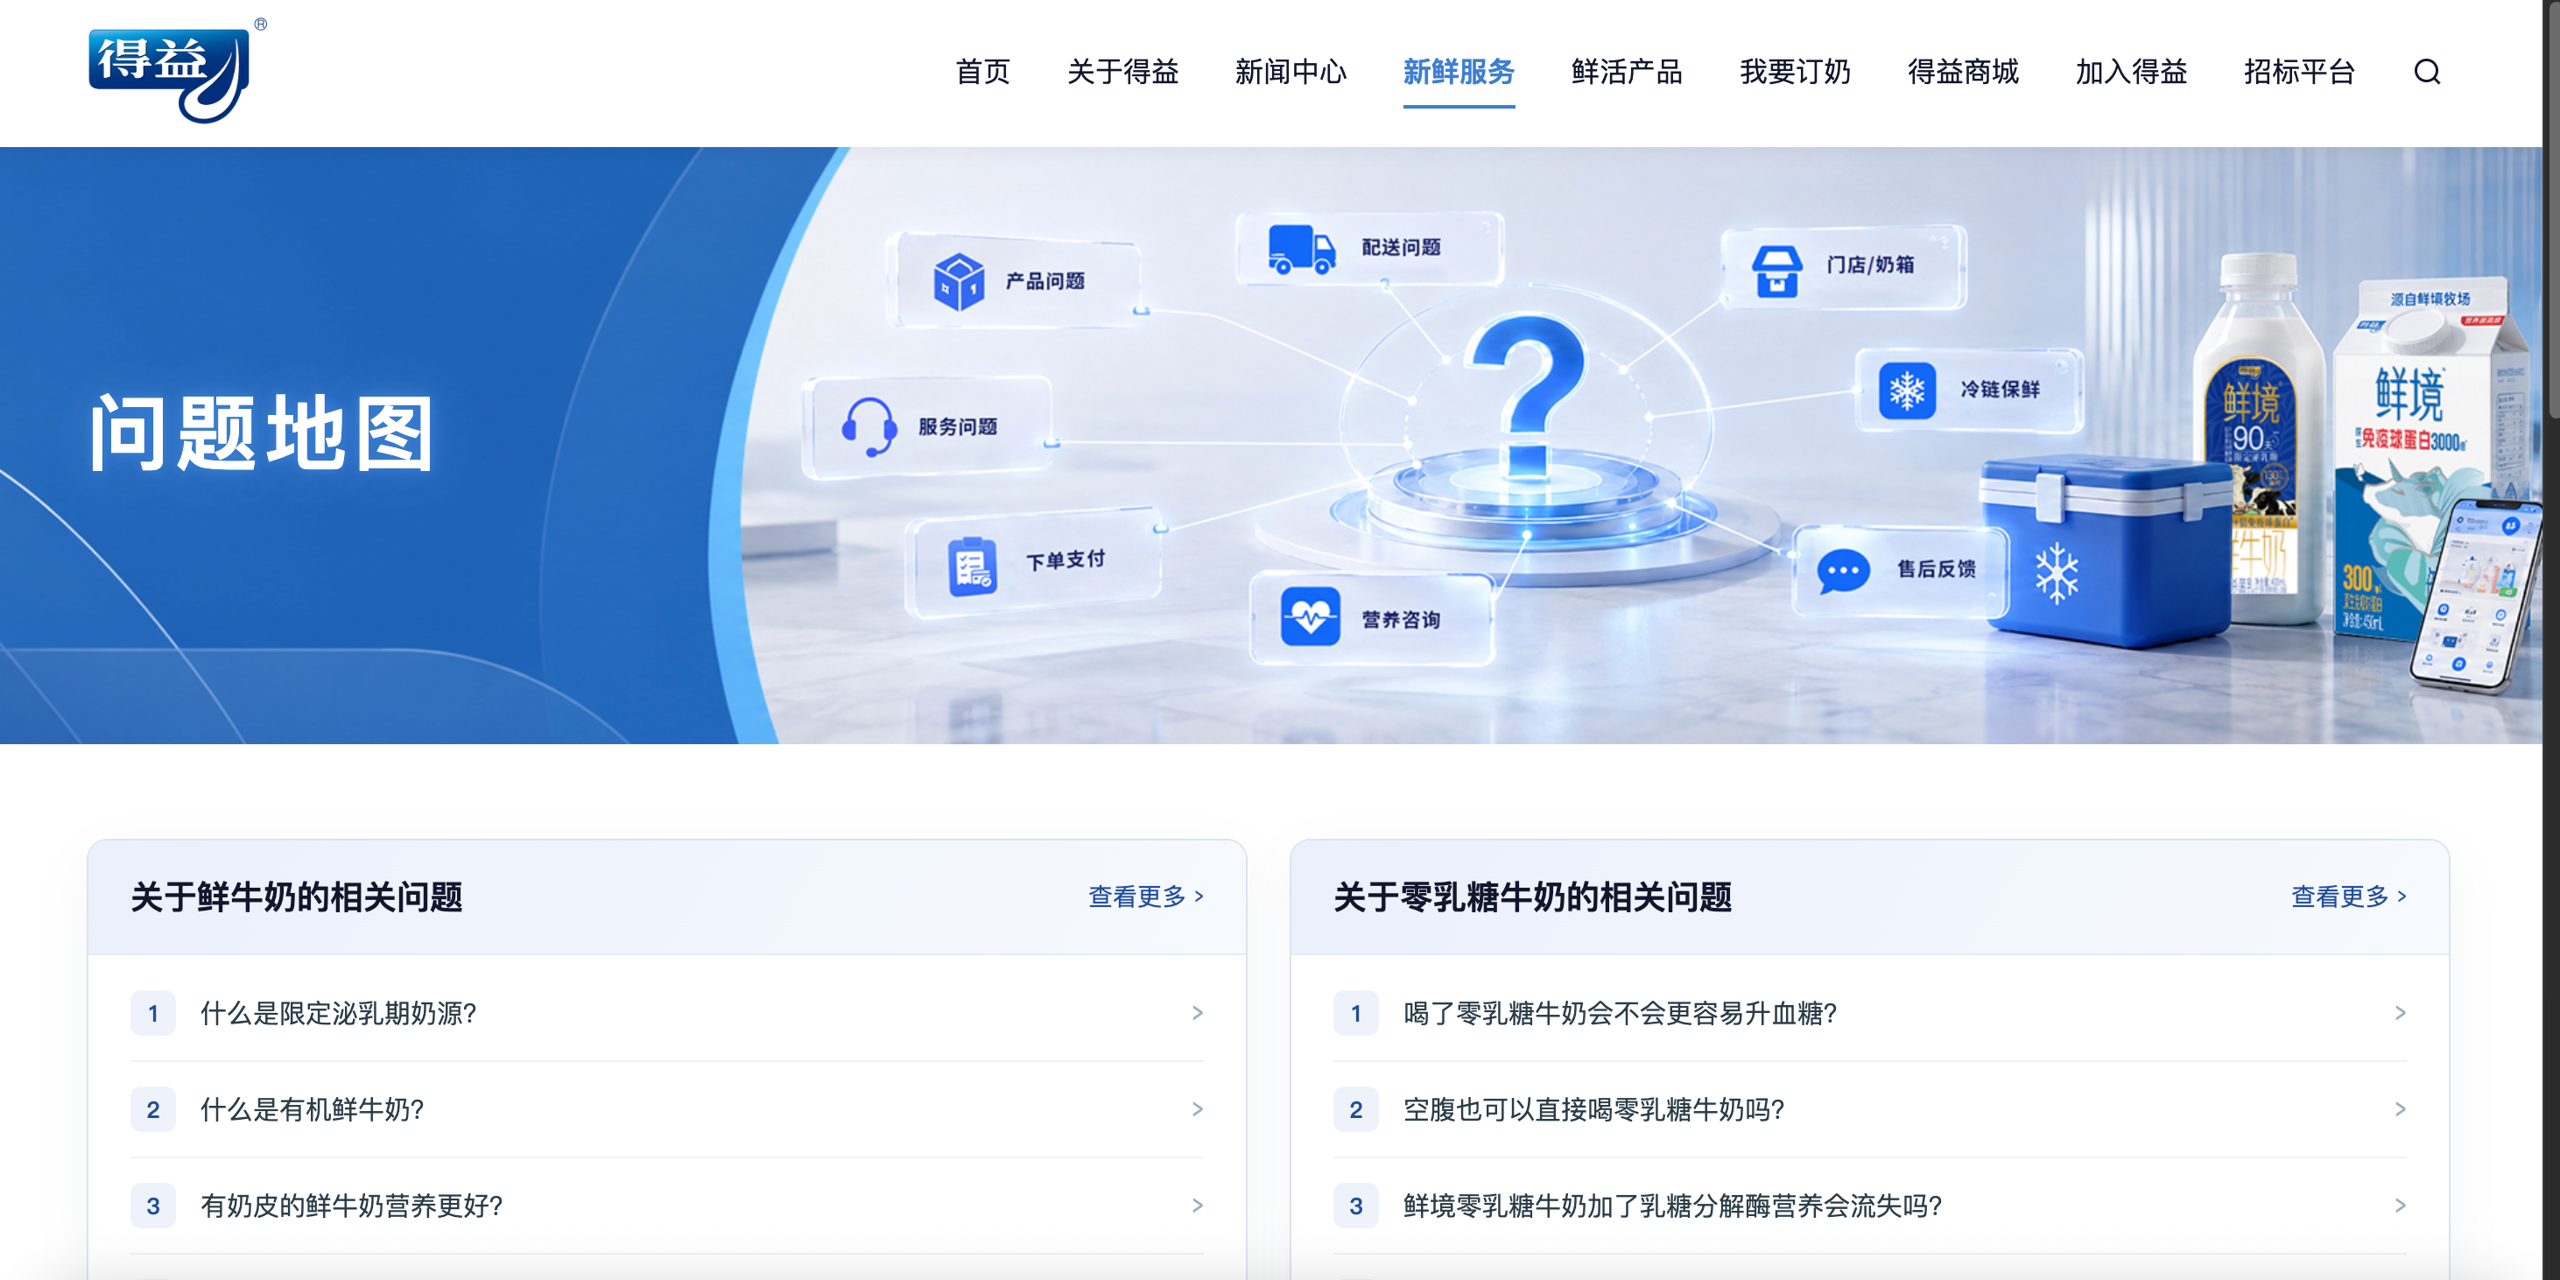Viewport: 2560px width, 1280px height.
Task: Open question 什么是有机鲜牛奶?
Action: pyautogui.click(x=667, y=1109)
